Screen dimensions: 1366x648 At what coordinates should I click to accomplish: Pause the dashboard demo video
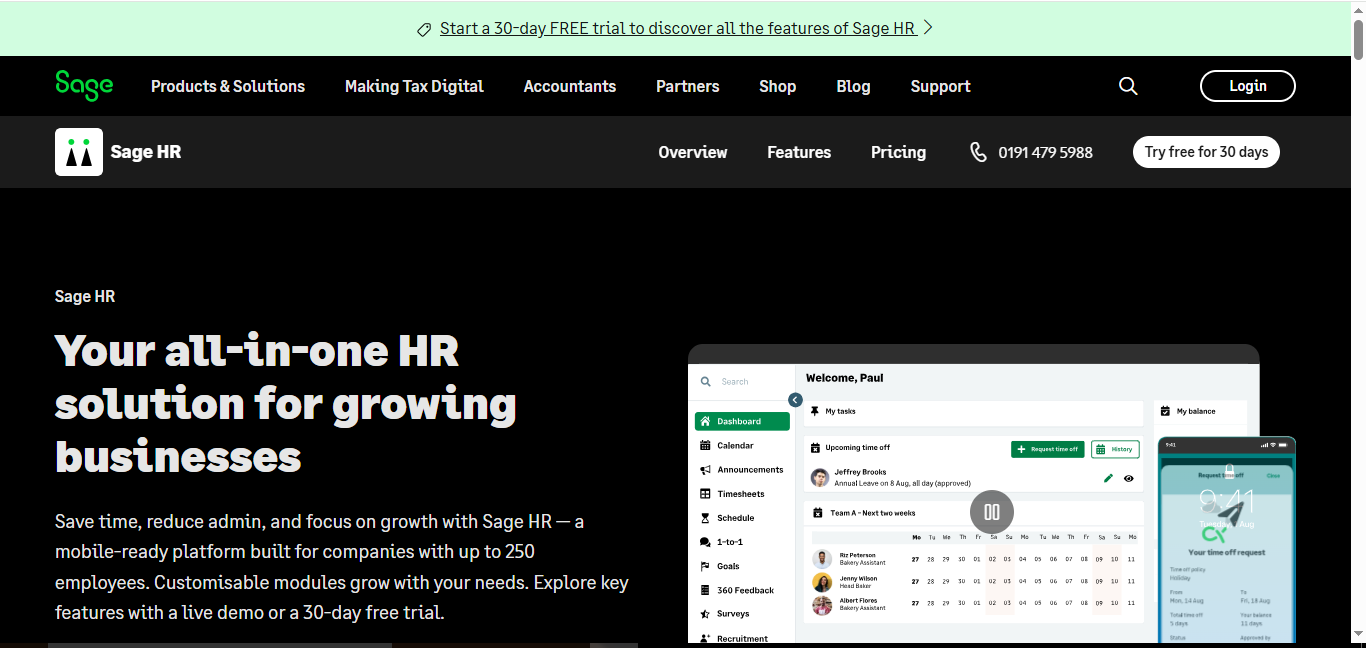coord(991,512)
